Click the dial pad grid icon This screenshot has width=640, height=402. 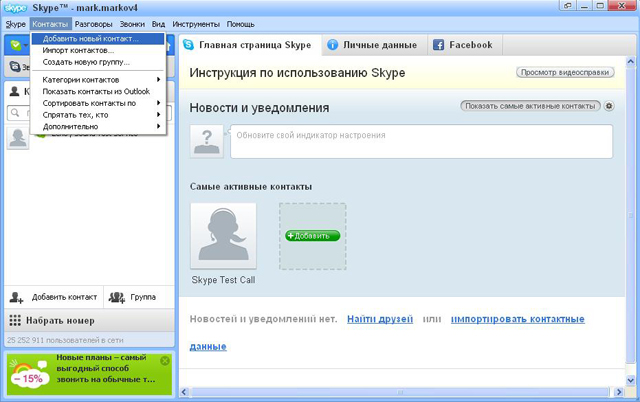15,320
